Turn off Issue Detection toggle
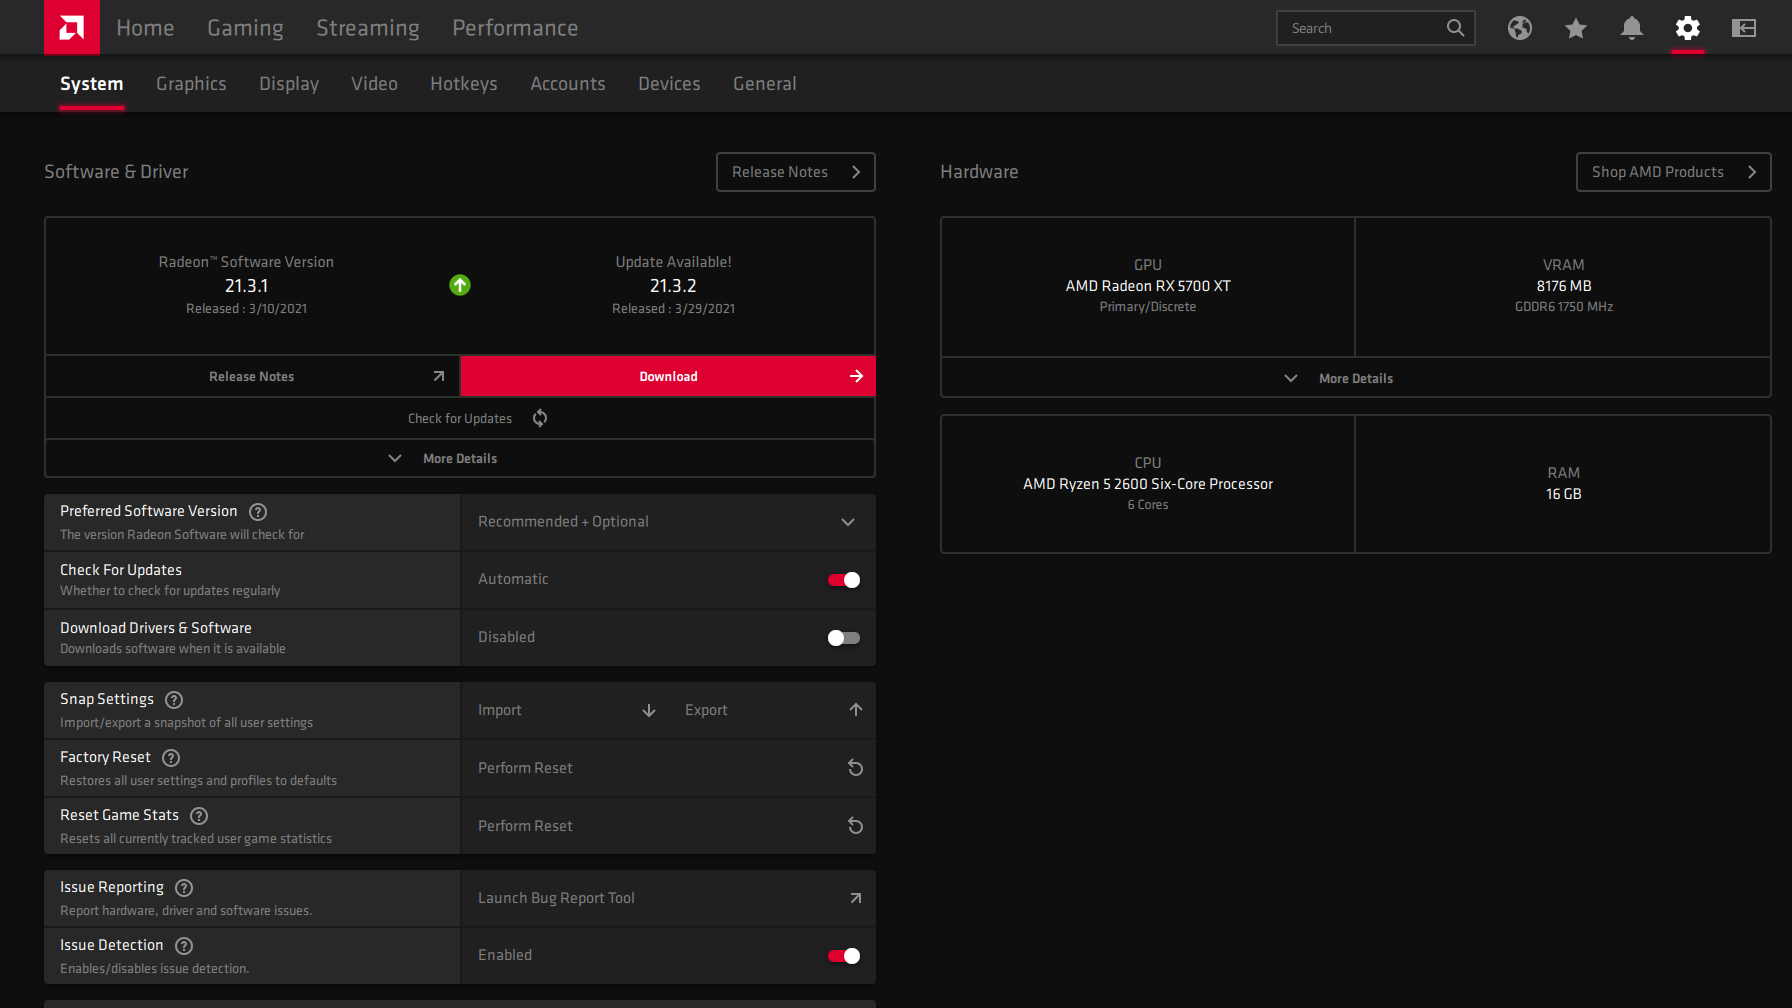 click(843, 956)
